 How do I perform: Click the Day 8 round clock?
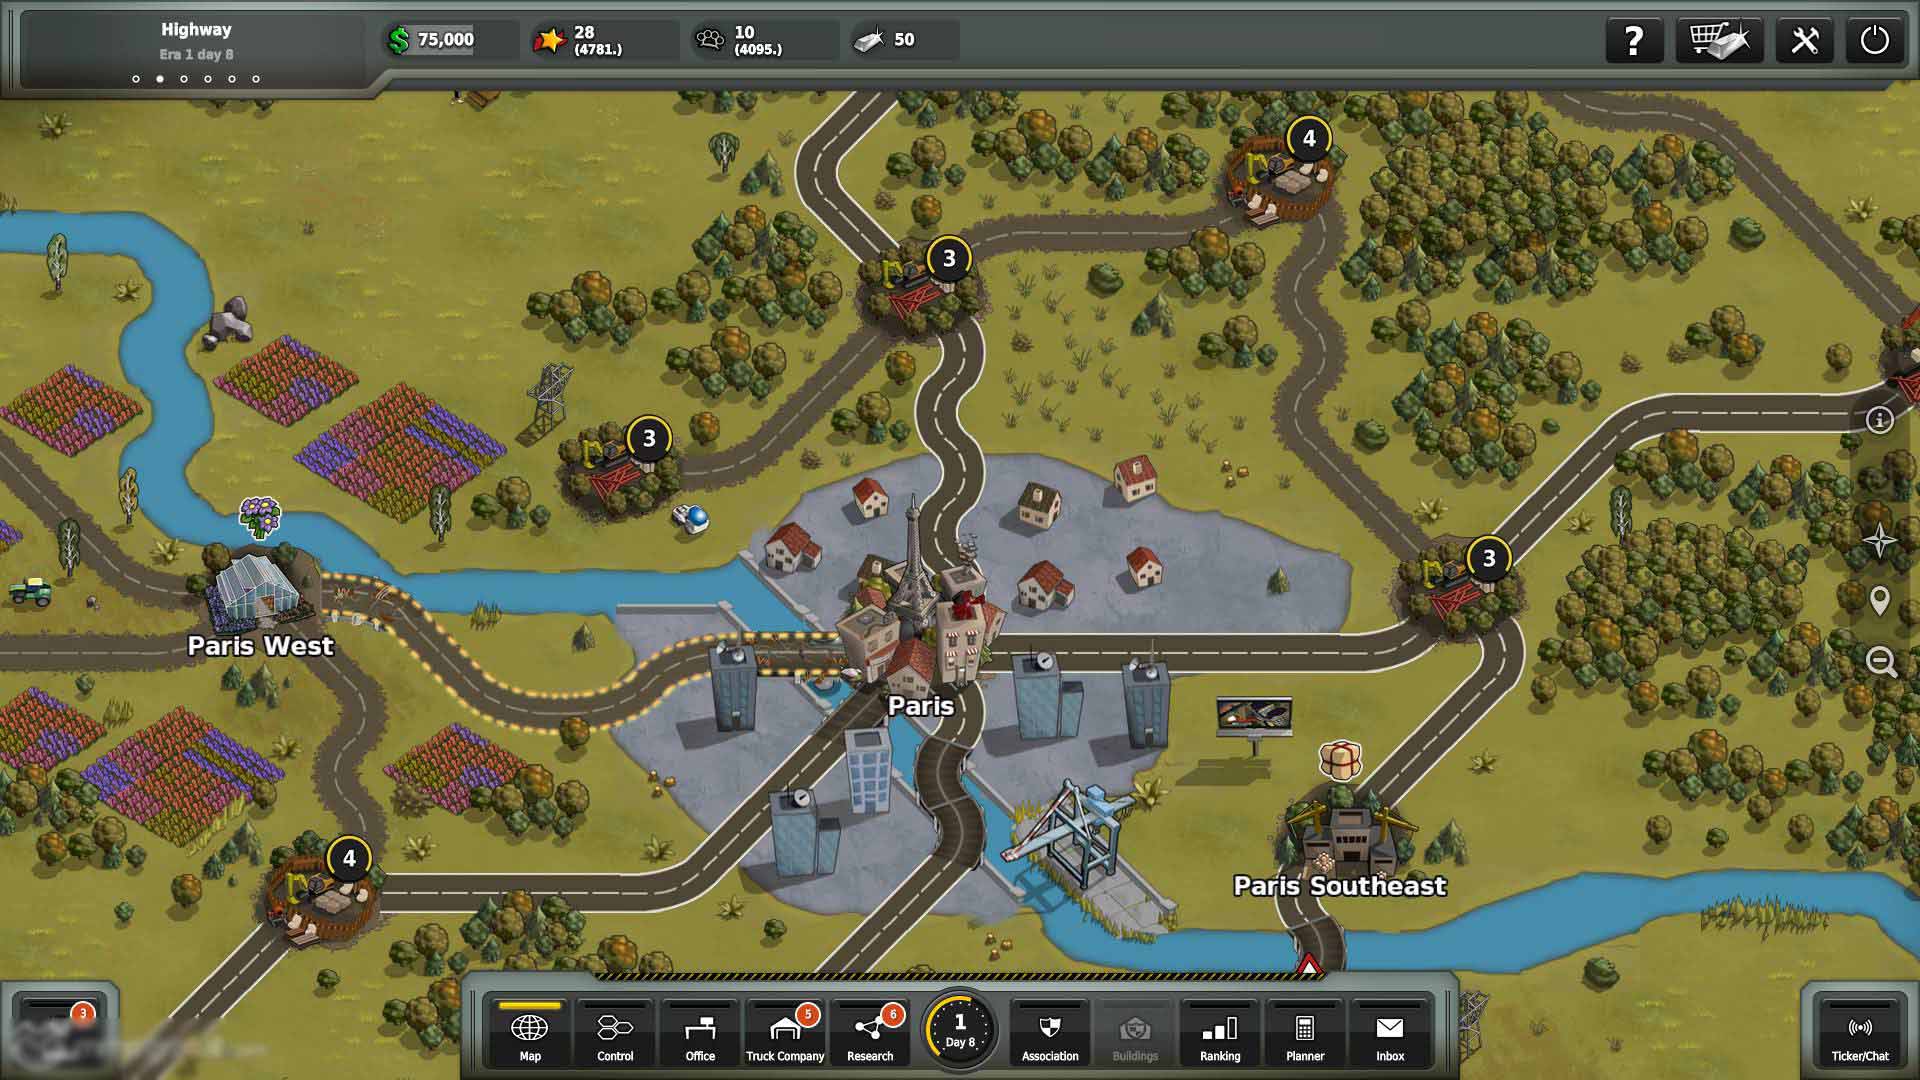tap(960, 1030)
